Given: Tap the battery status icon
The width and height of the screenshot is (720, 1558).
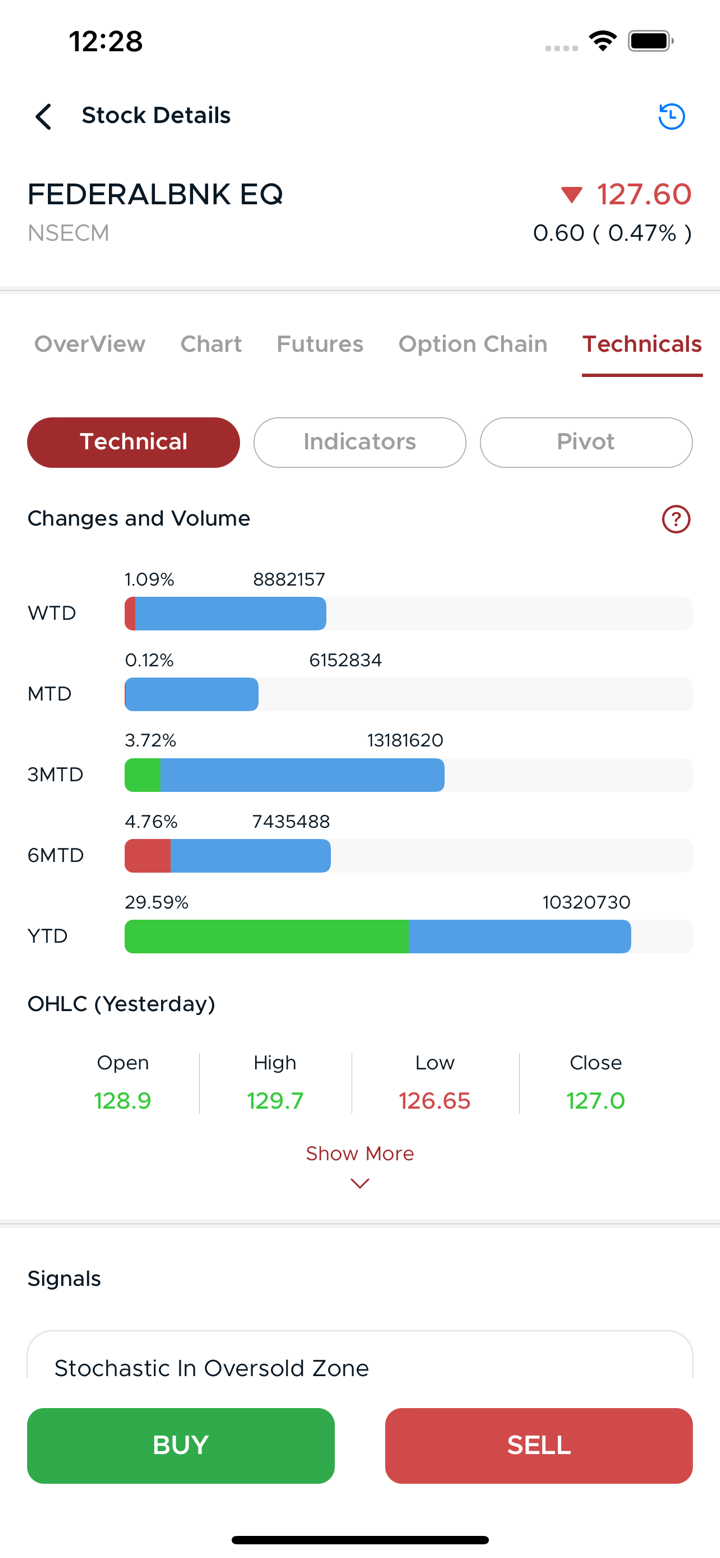Looking at the screenshot, I should point(650,41).
